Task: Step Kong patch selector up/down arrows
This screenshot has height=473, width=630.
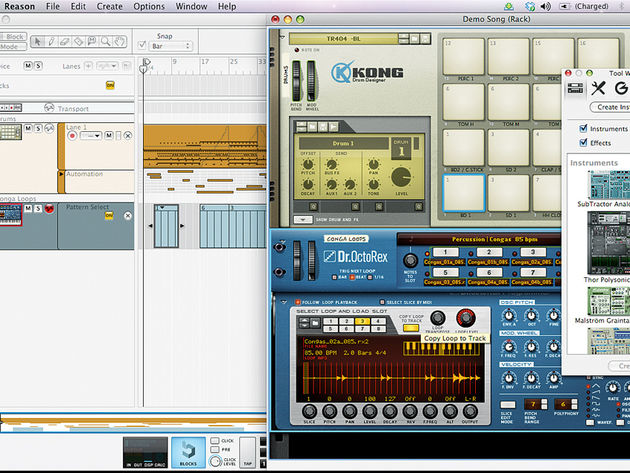Action: tap(403, 39)
